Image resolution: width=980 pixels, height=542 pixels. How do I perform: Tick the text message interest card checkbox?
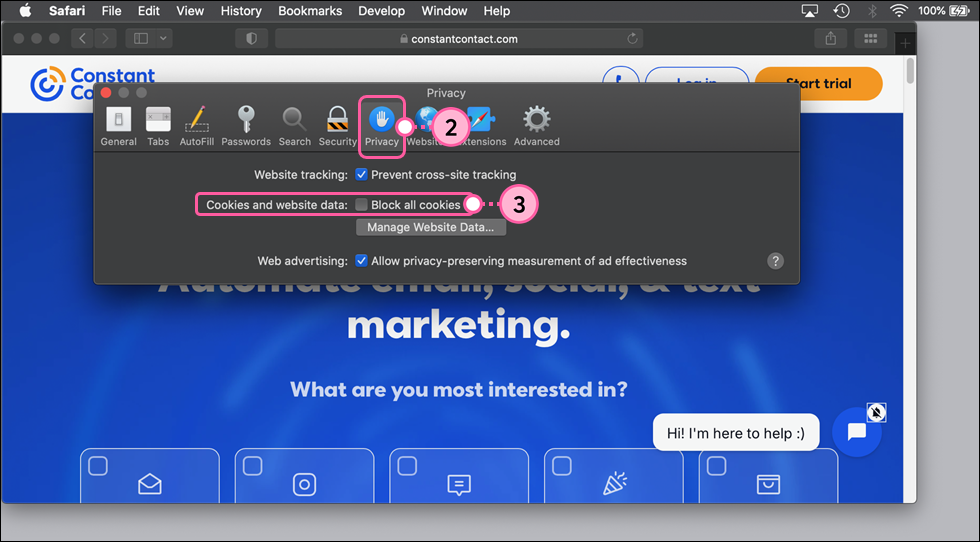coord(408,466)
